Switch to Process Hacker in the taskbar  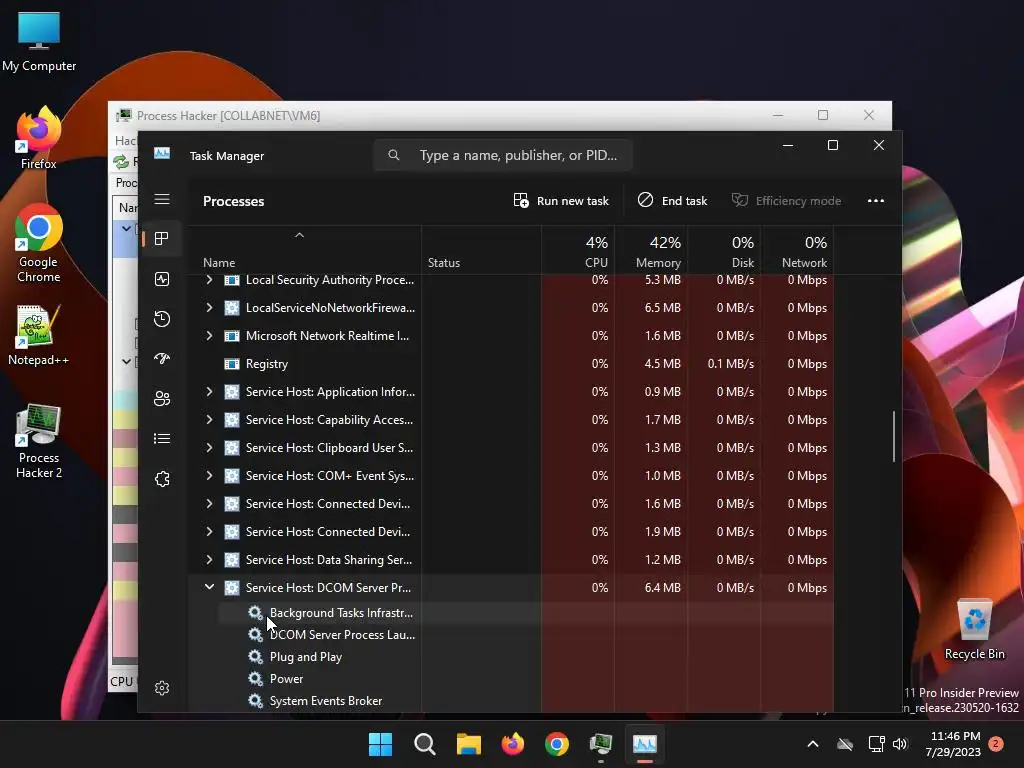click(x=601, y=744)
